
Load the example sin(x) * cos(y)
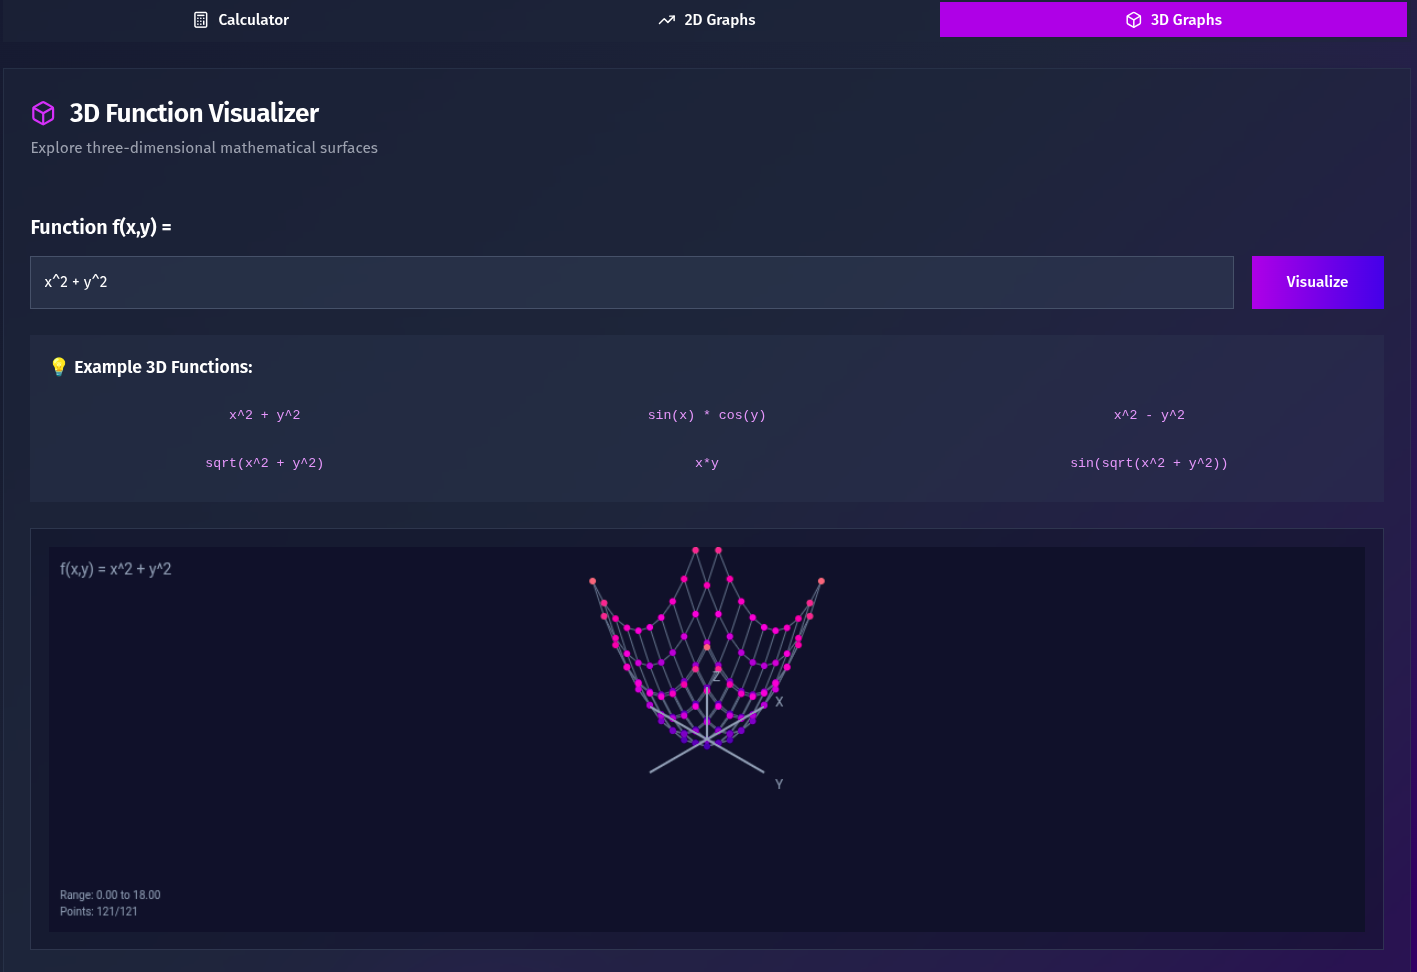tap(707, 415)
